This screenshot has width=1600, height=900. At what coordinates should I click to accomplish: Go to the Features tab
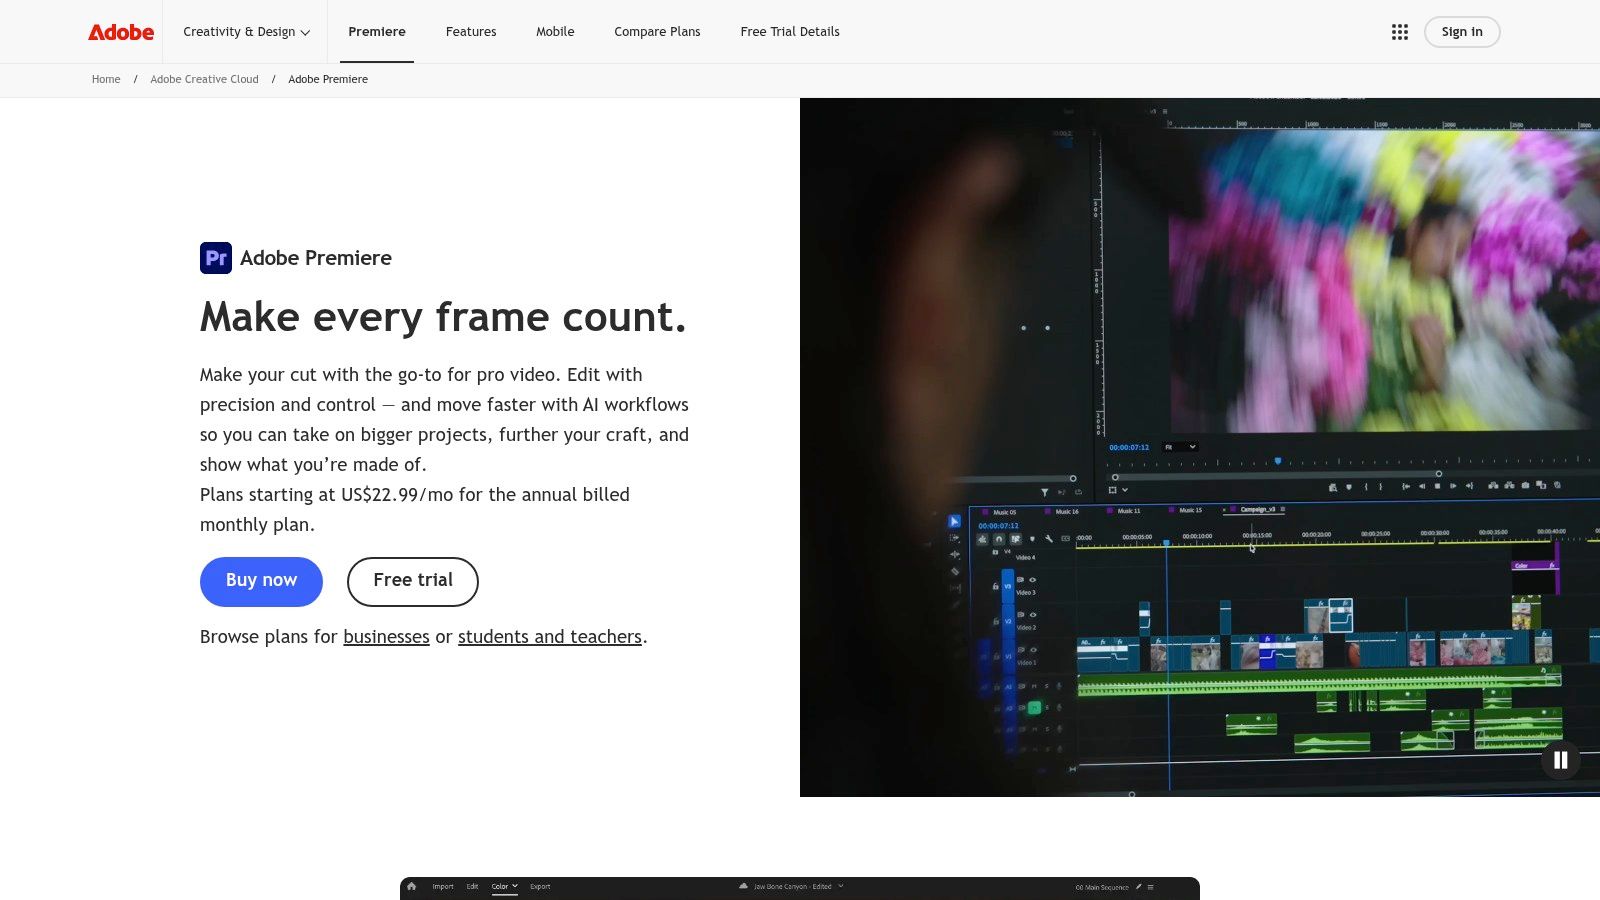471,32
